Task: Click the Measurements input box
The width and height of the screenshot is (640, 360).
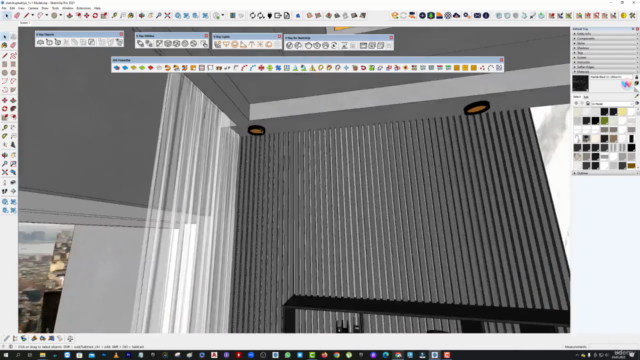Action: click(x=612, y=347)
